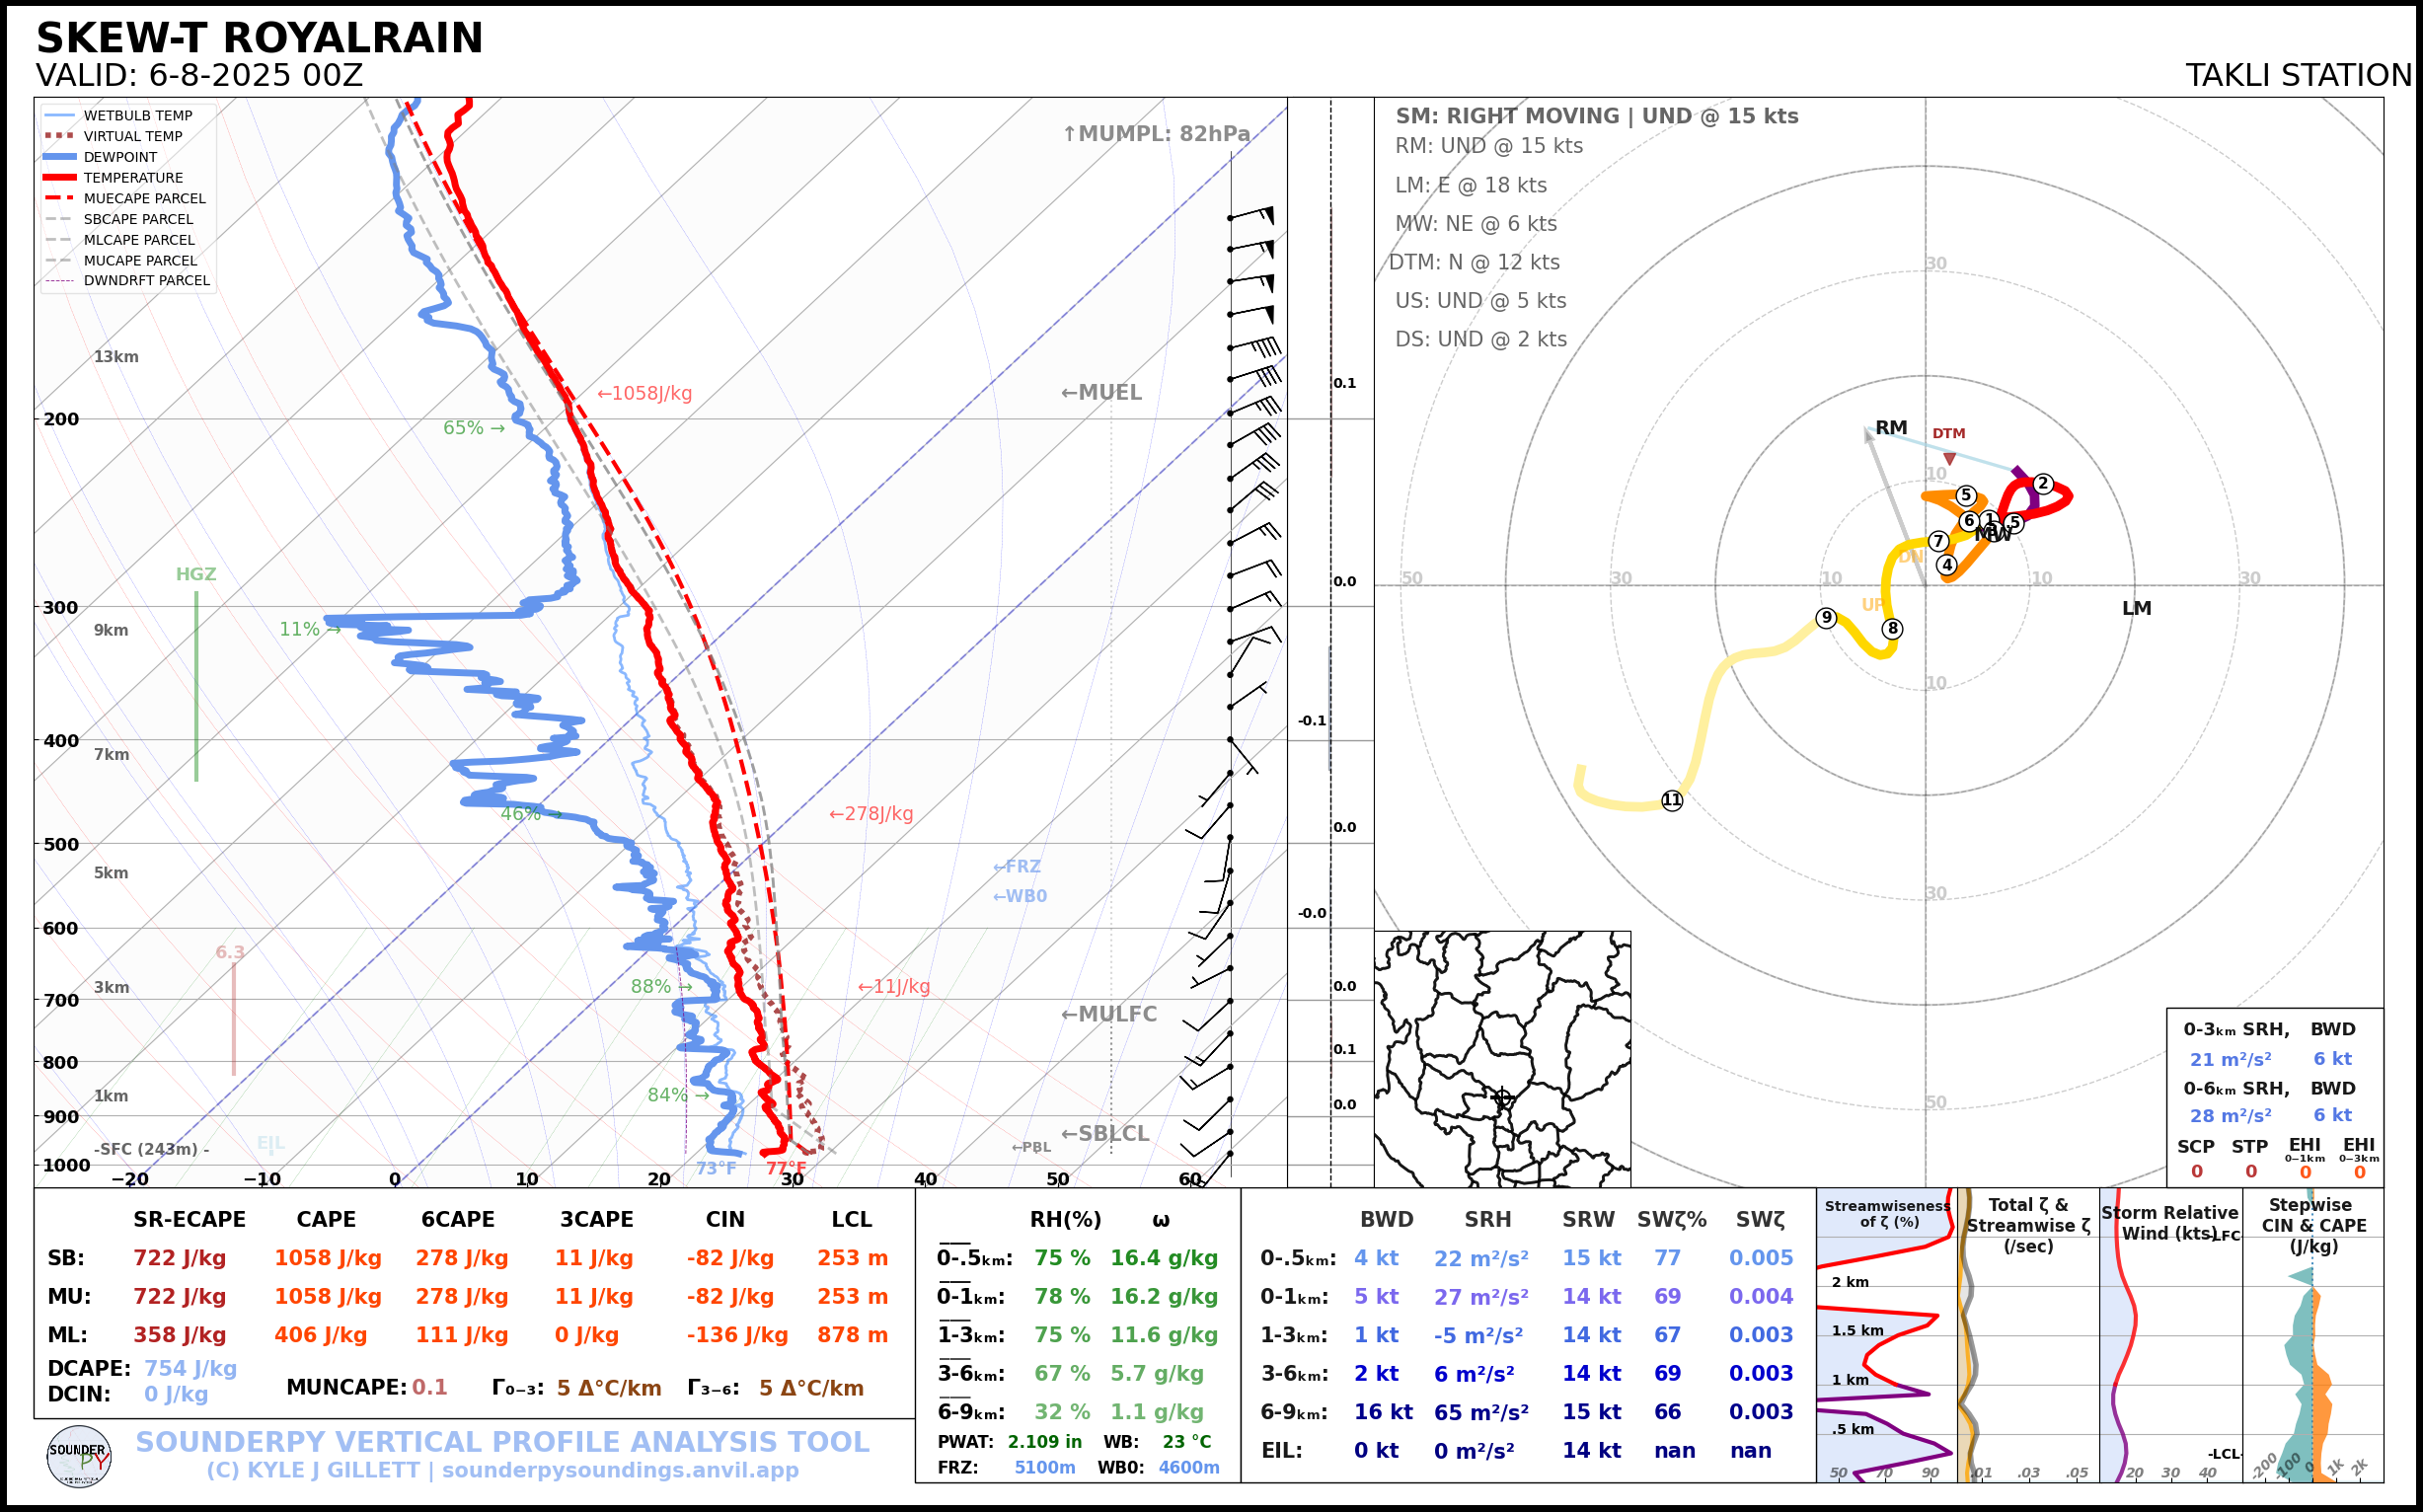The height and width of the screenshot is (1512, 2423).
Task: Click hodograph height marker numbered 11
Action: point(1672,800)
